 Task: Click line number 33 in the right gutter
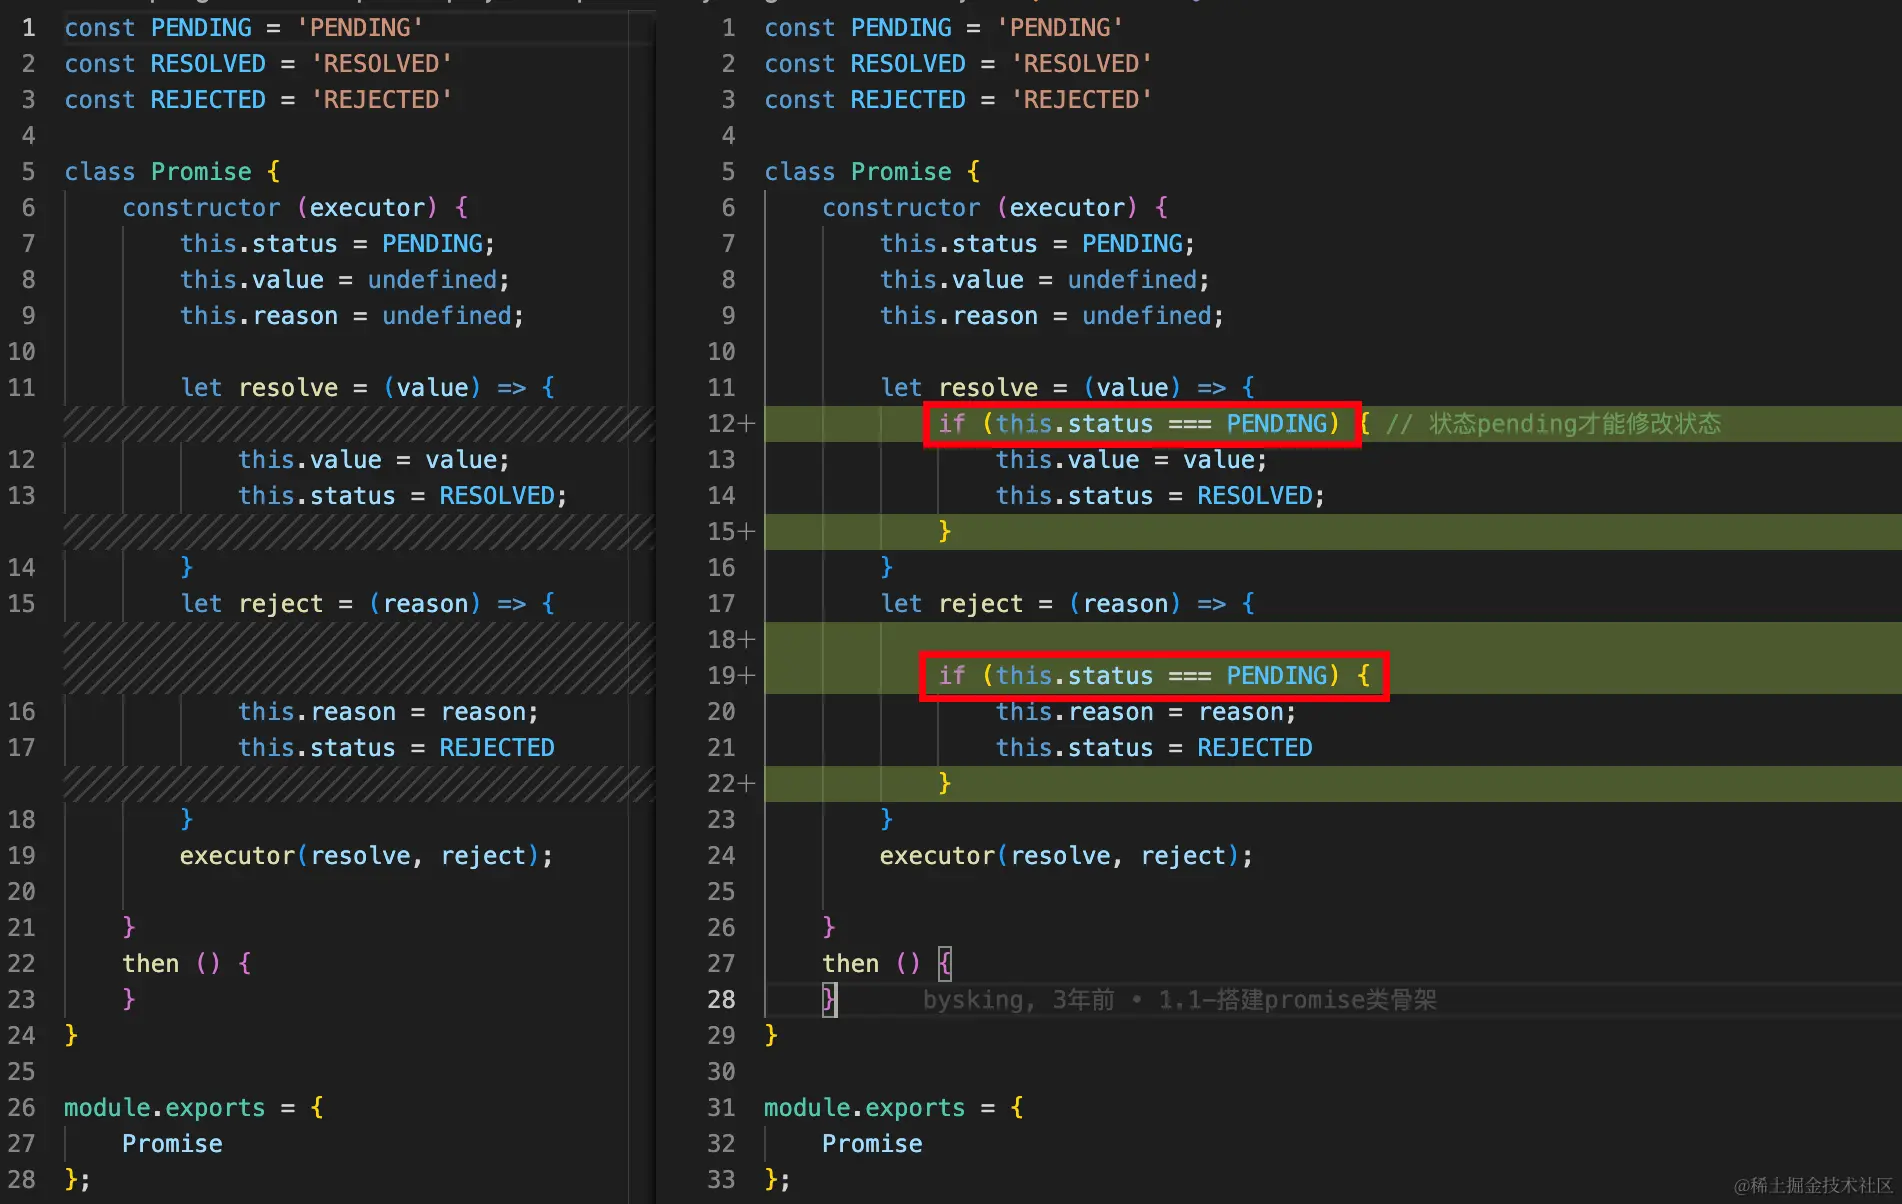coord(721,1180)
